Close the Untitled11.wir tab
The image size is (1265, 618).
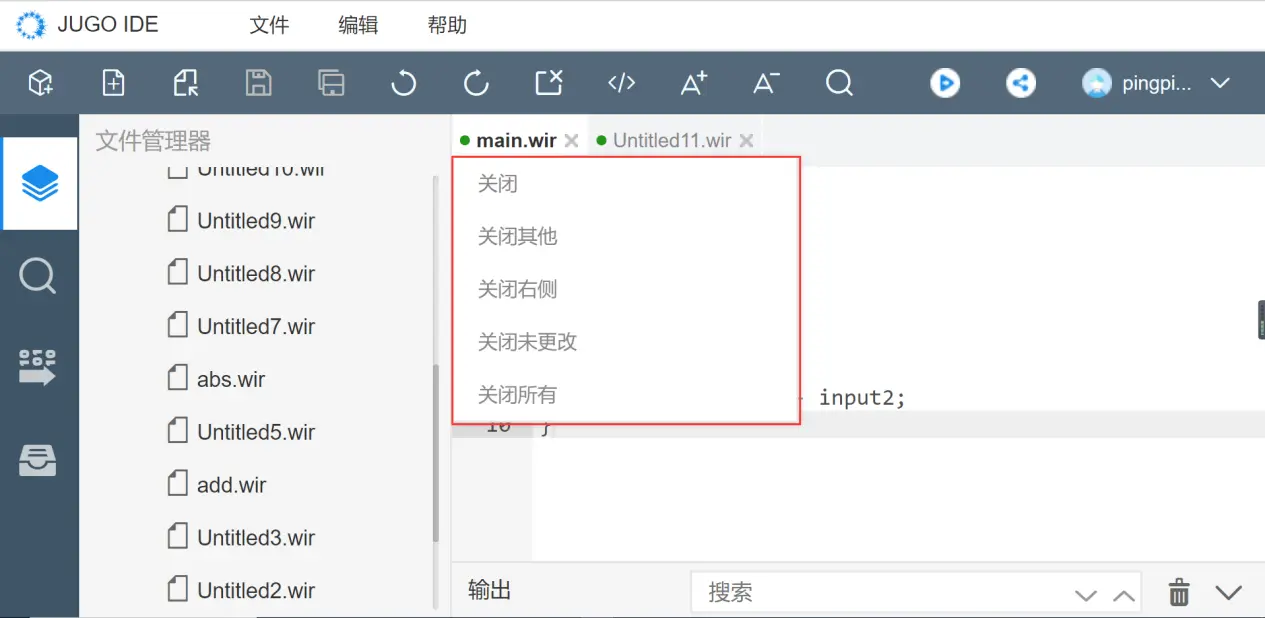pos(745,141)
